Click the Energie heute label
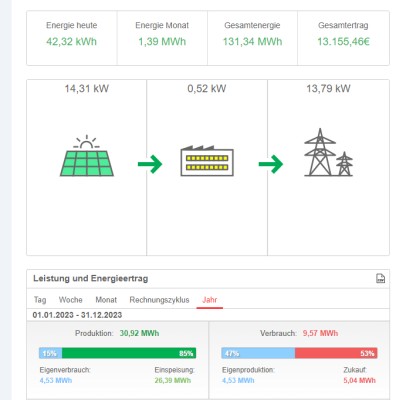Viewport: 396px width, 400px height. [71, 25]
